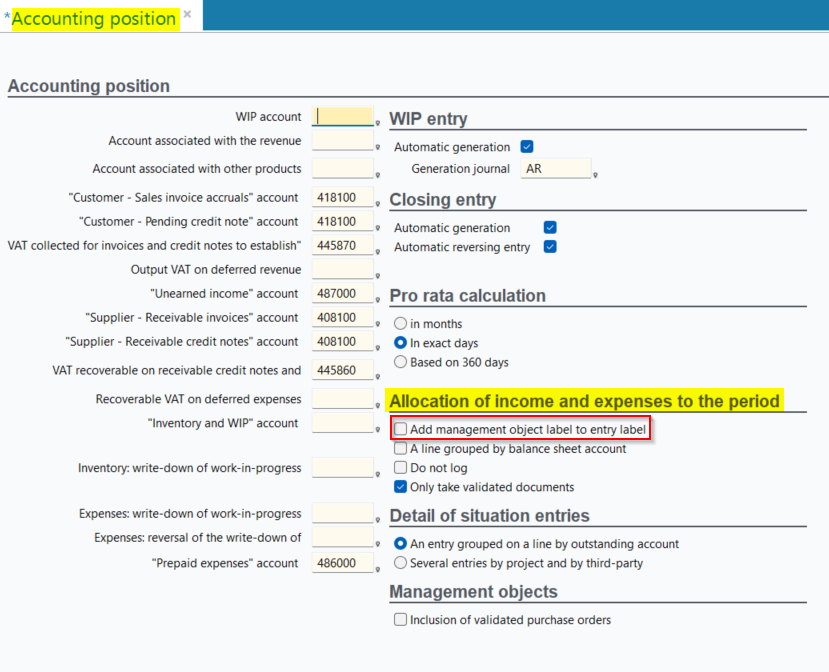Check the Do not log option
This screenshot has height=672, width=829.
click(401, 468)
